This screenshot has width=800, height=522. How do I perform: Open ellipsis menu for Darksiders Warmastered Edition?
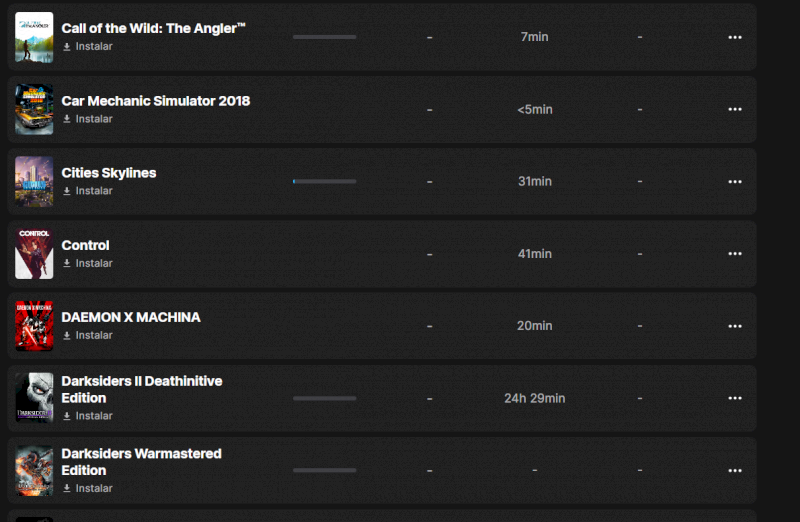click(x=735, y=470)
